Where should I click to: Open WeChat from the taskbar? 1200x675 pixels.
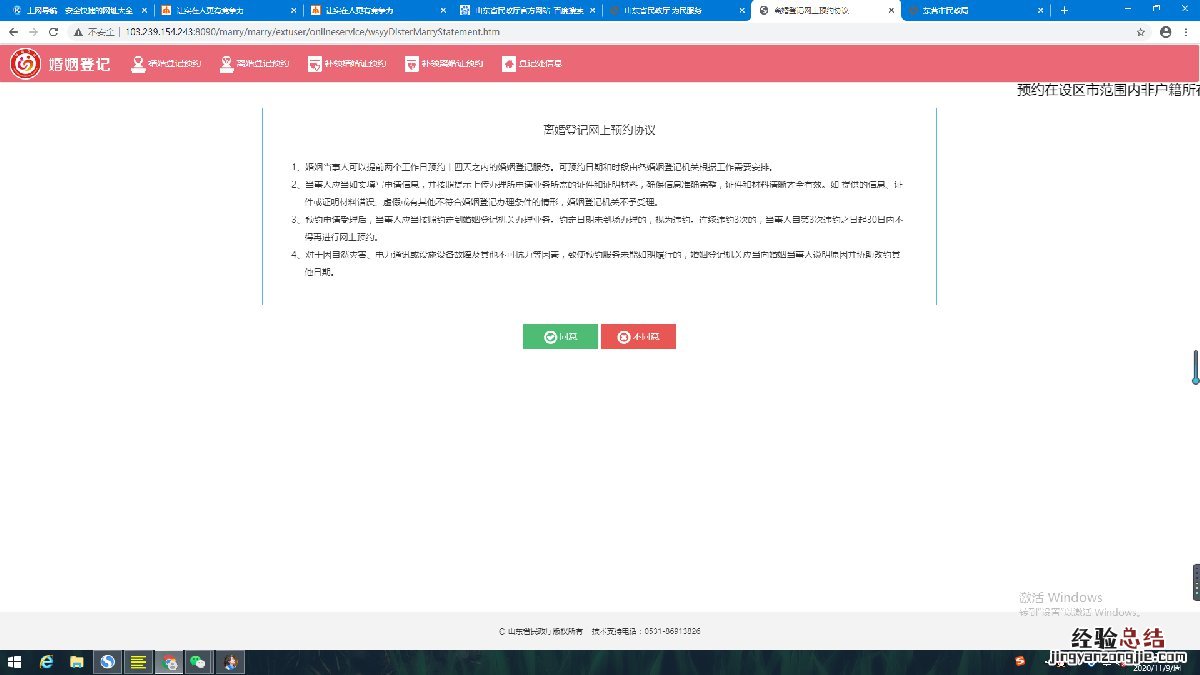coord(199,662)
